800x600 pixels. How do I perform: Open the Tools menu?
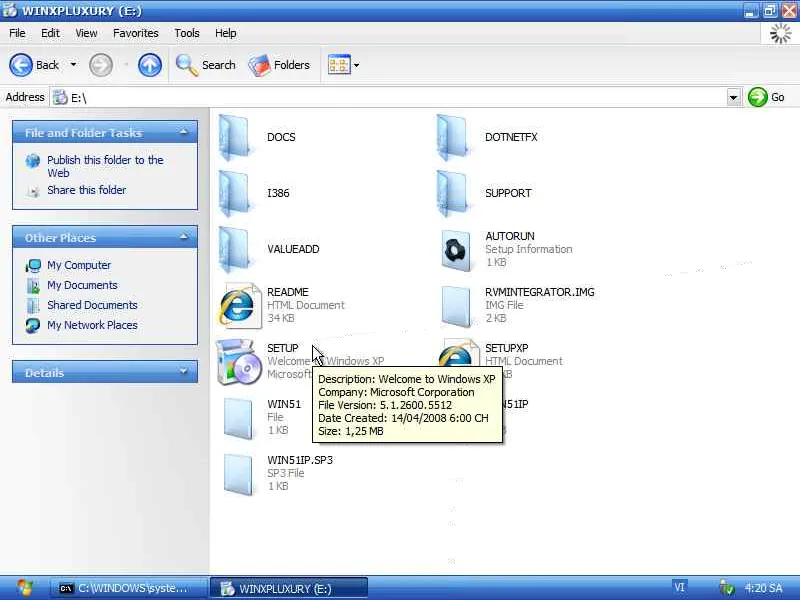click(187, 33)
